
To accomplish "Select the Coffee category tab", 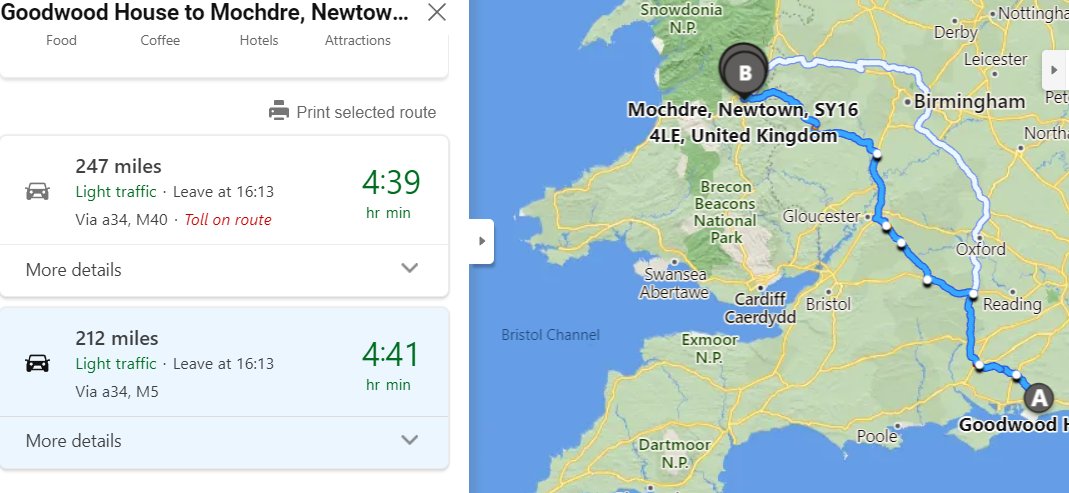I will (160, 40).
